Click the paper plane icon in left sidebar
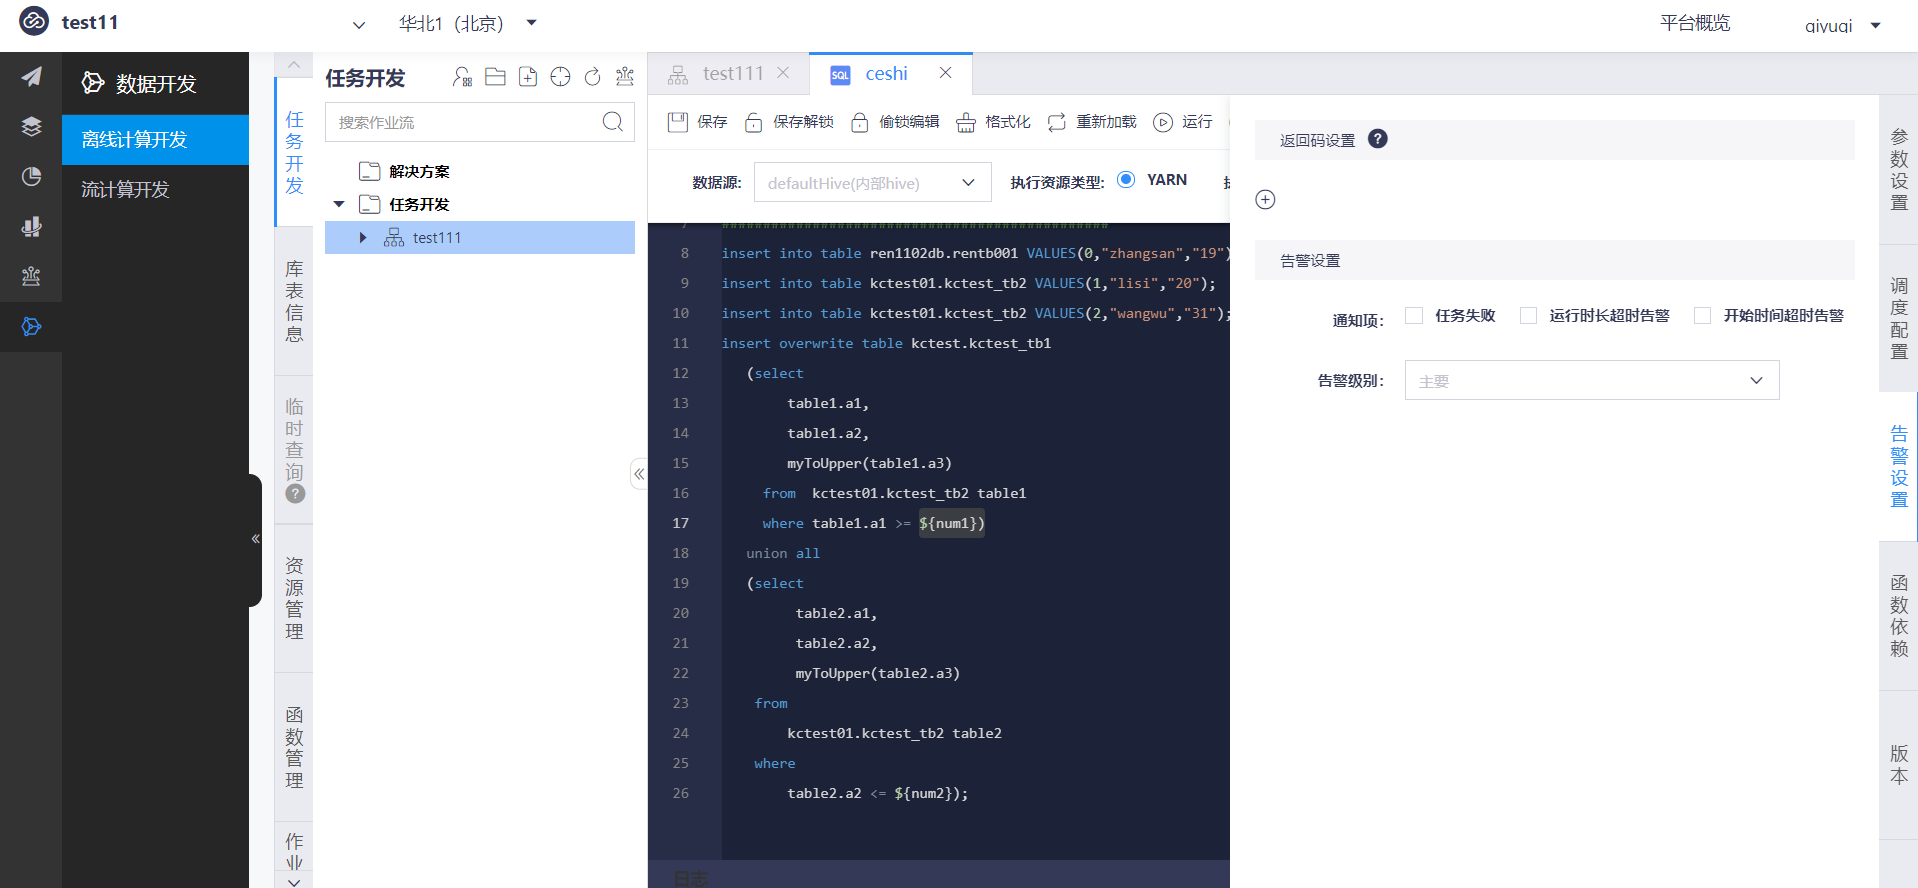The height and width of the screenshot is (888, 1918). click(x=31, y=77)
